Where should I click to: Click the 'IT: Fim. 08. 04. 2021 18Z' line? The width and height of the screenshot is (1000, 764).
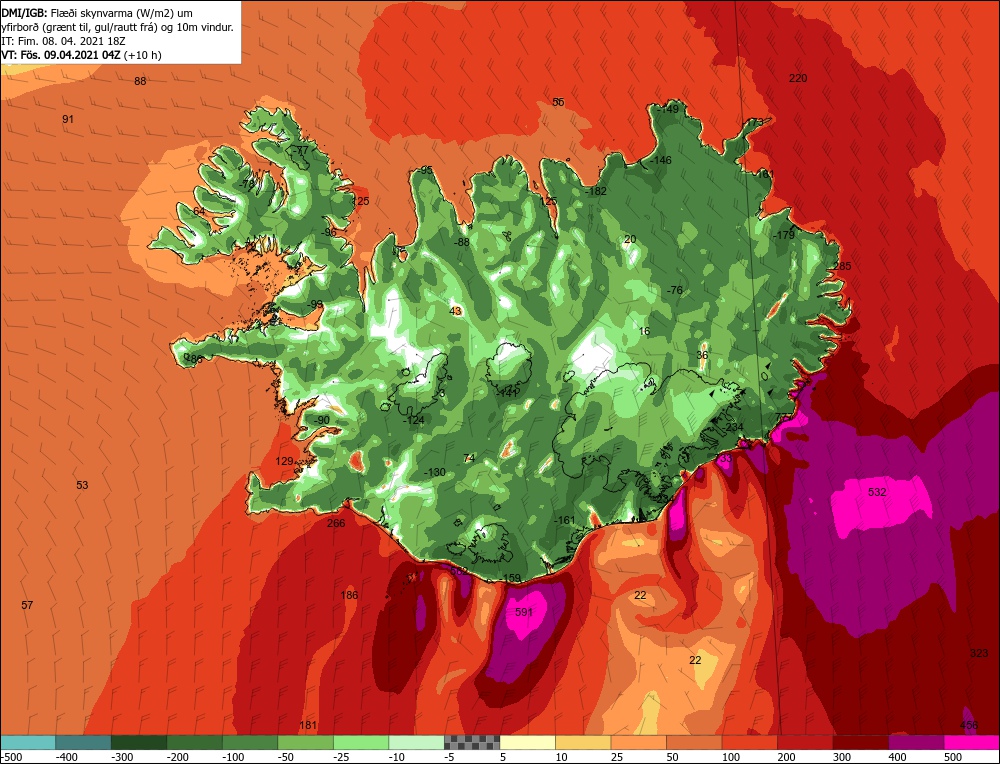(x=63, y=41)
